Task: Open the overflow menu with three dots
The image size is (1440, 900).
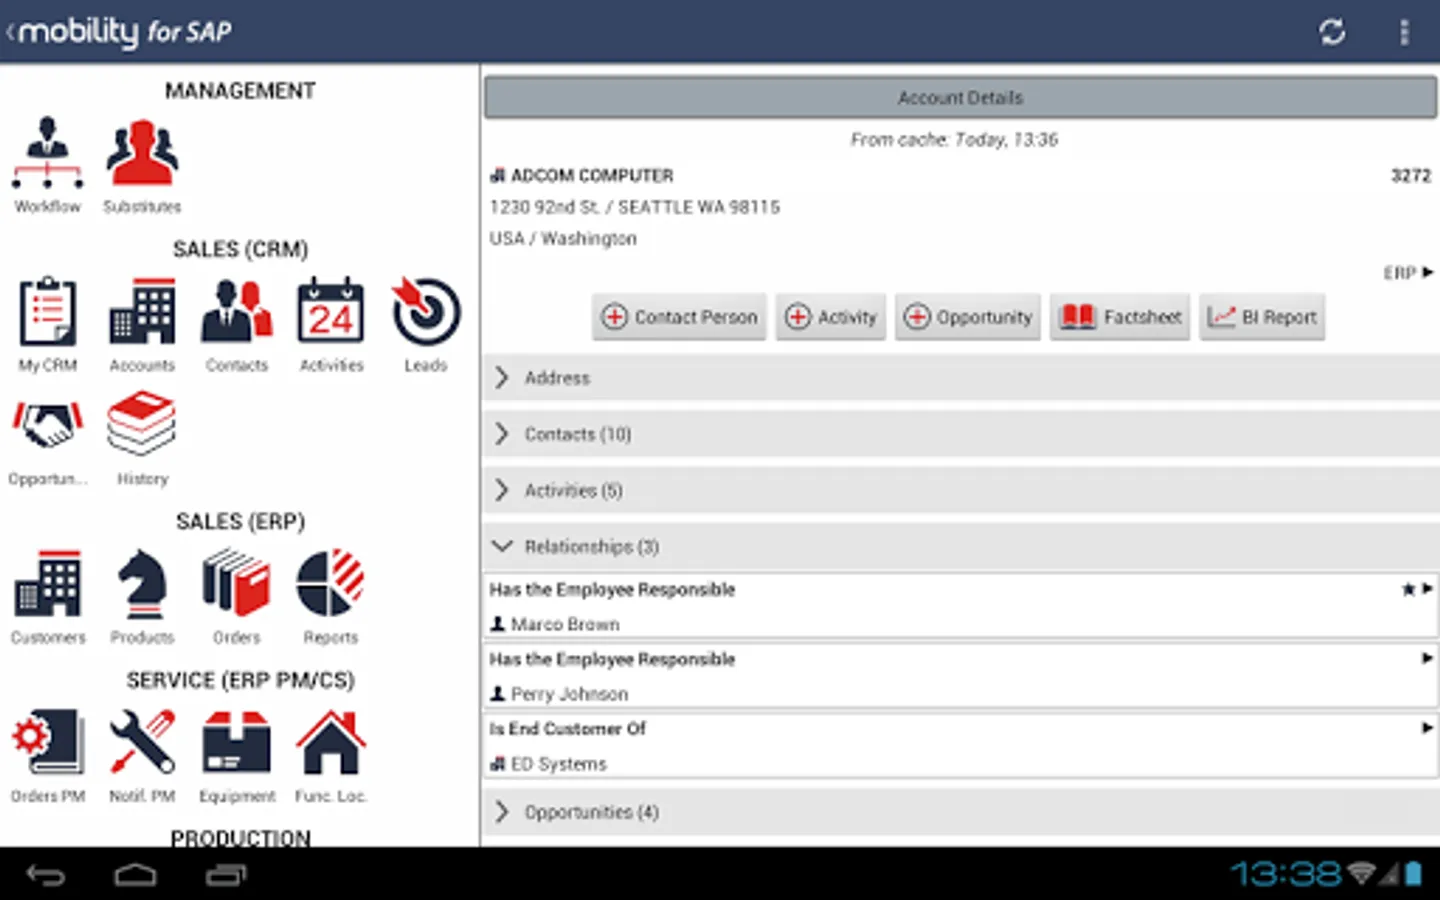Action: click(1404, 32)
